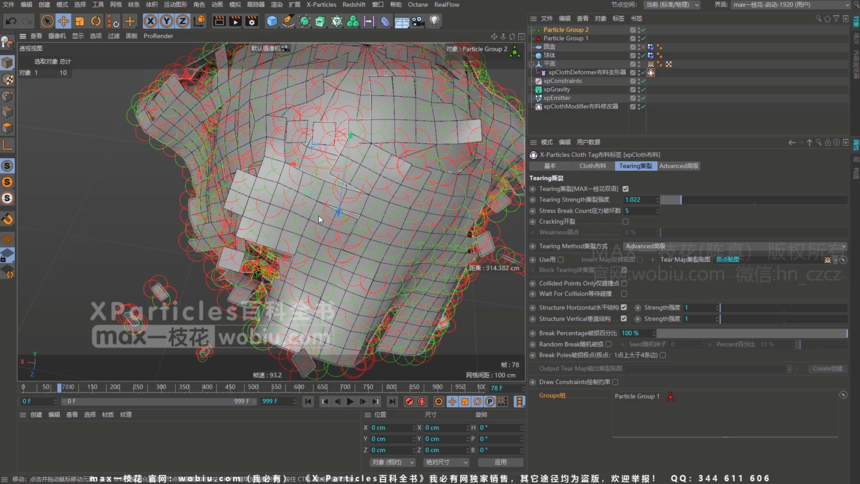Toggle the Tearing enable checkbox
Screen dimensions: 860x484
(625, 189)
